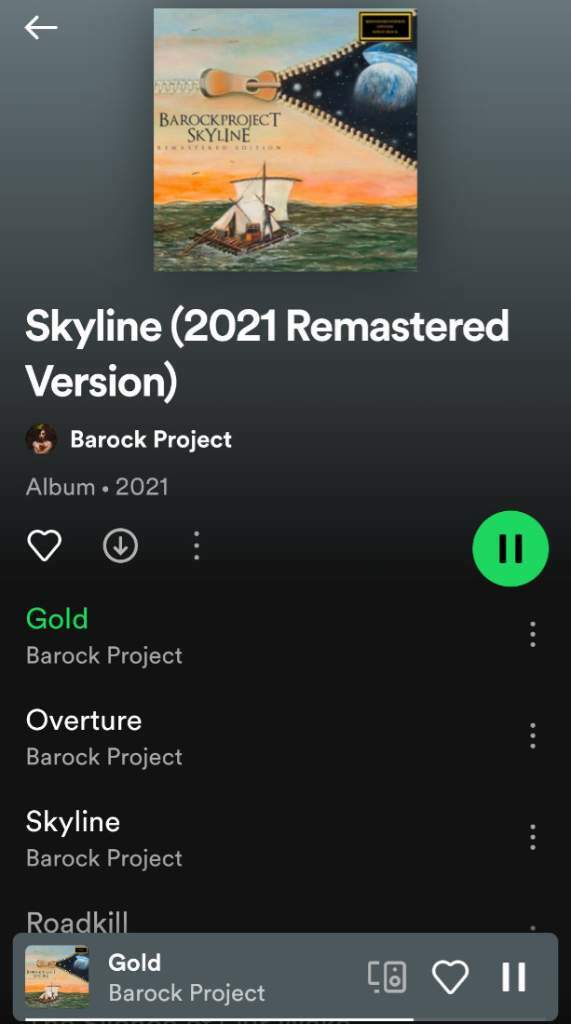Screen dimensions: 571x1024
Task: Pause playback with the green button
Action: (510, 548)
